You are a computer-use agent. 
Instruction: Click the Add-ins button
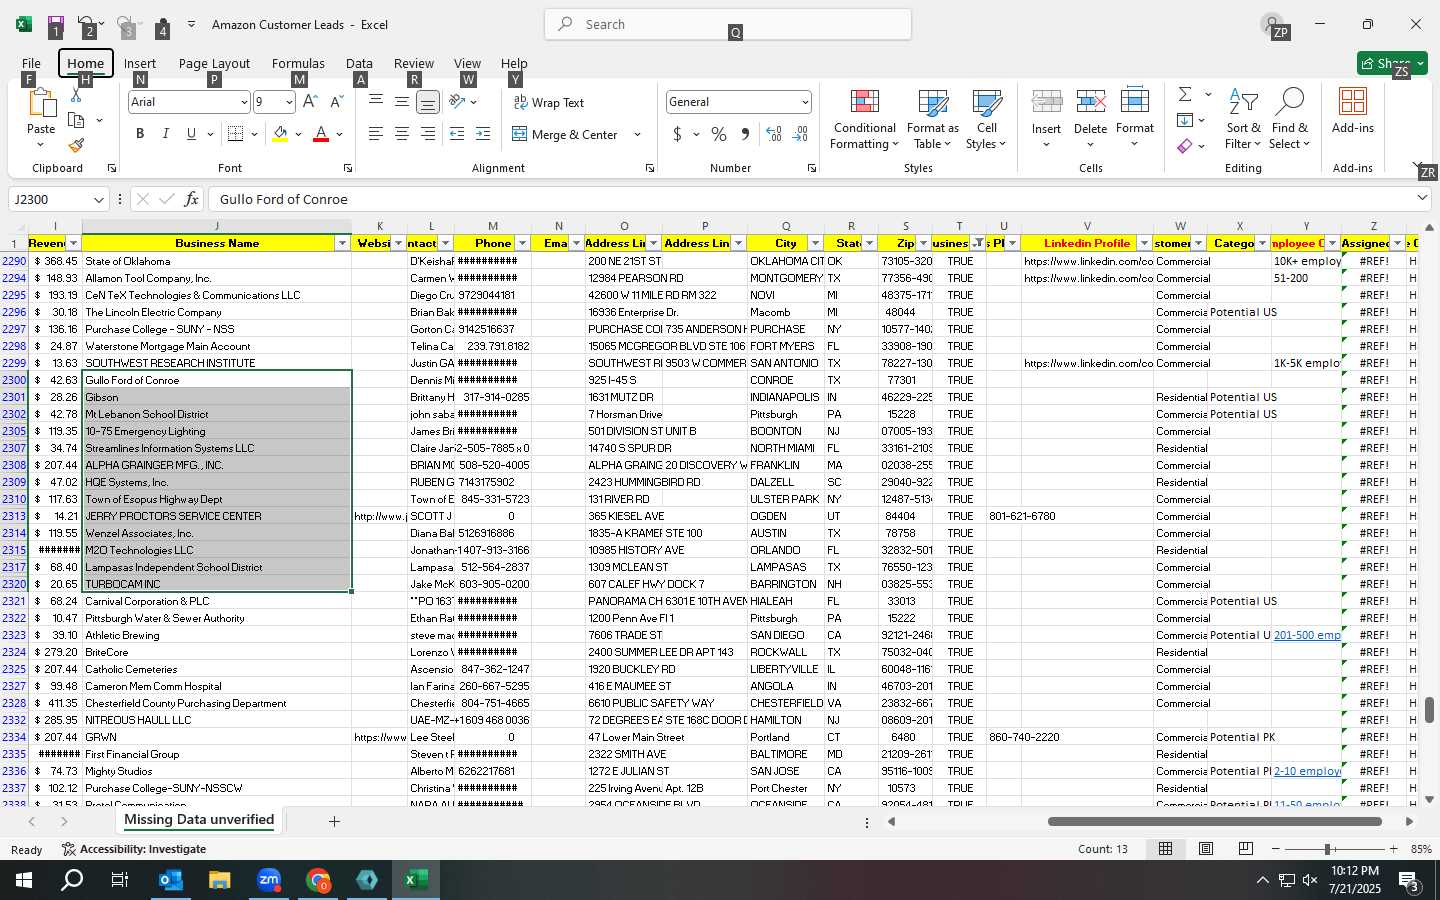tap(1353, 111)
